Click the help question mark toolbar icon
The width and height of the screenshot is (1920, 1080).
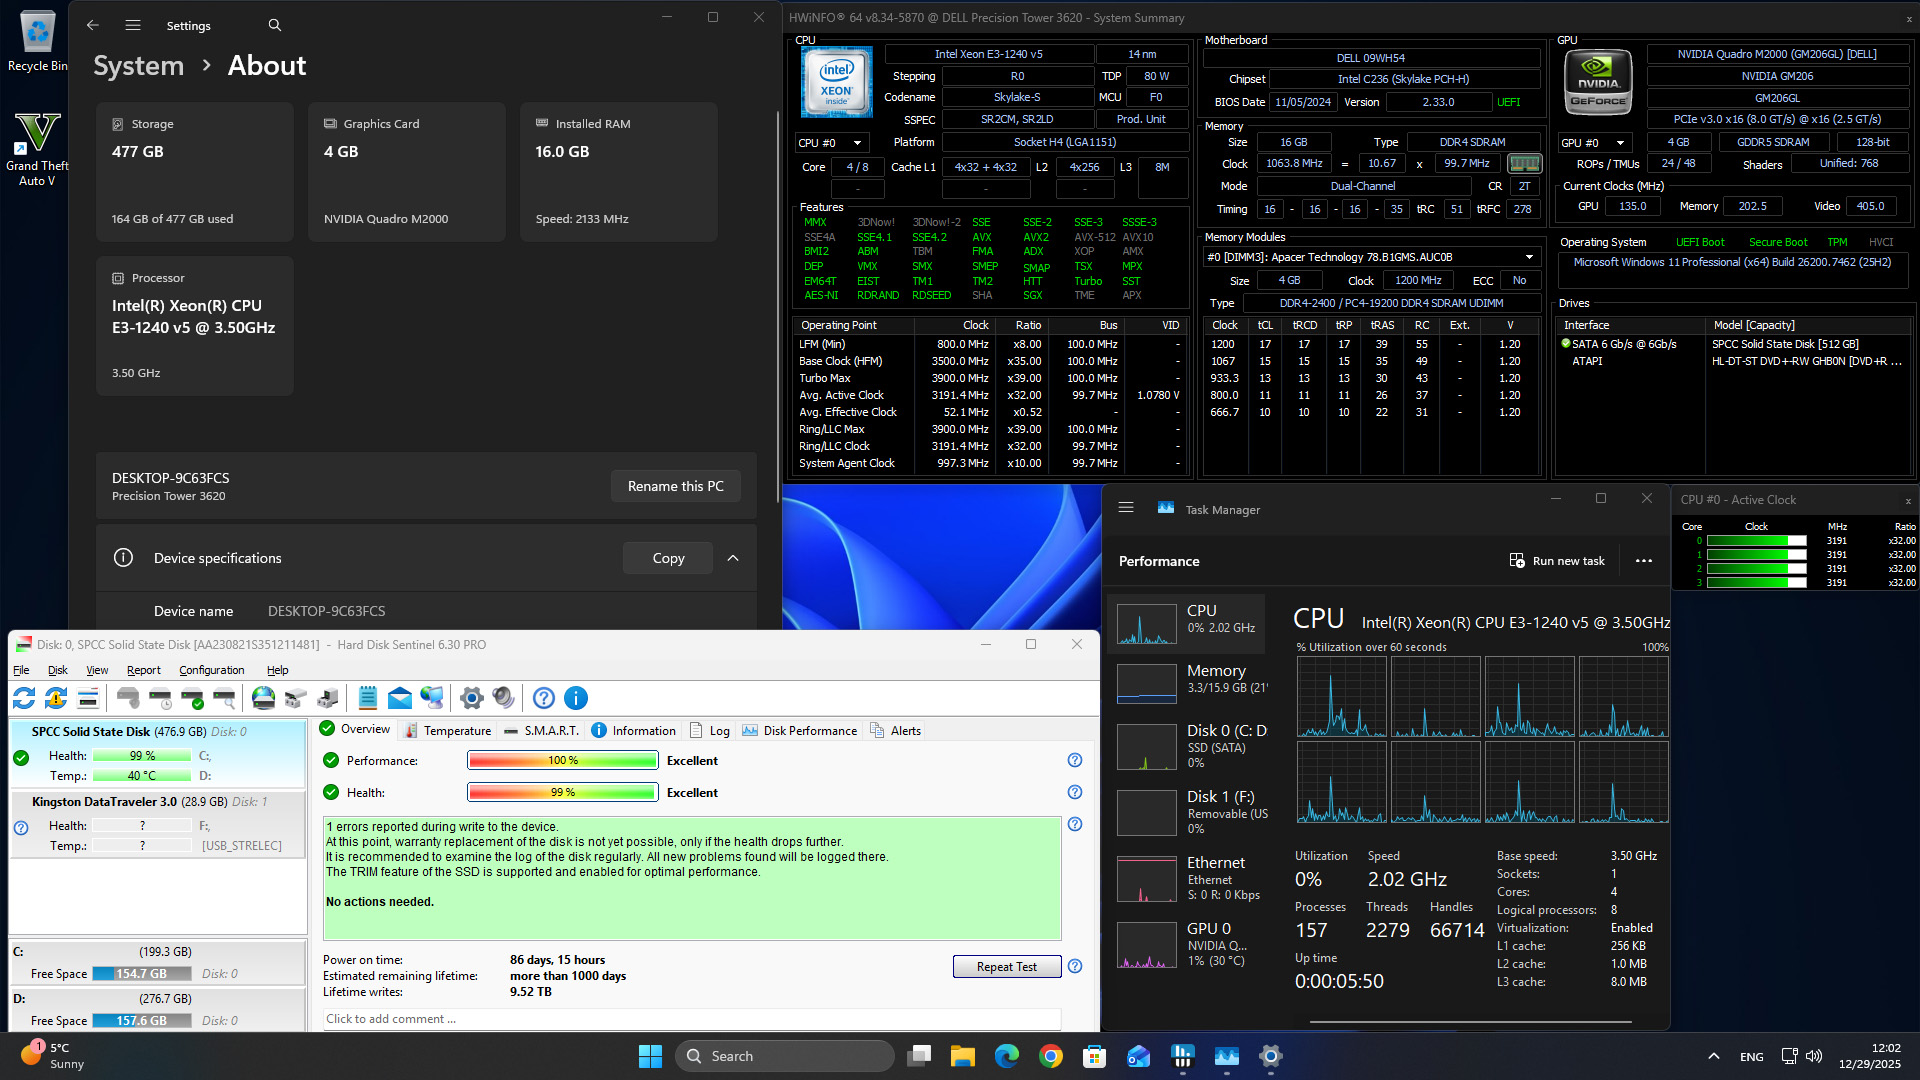tap(543, 698)
